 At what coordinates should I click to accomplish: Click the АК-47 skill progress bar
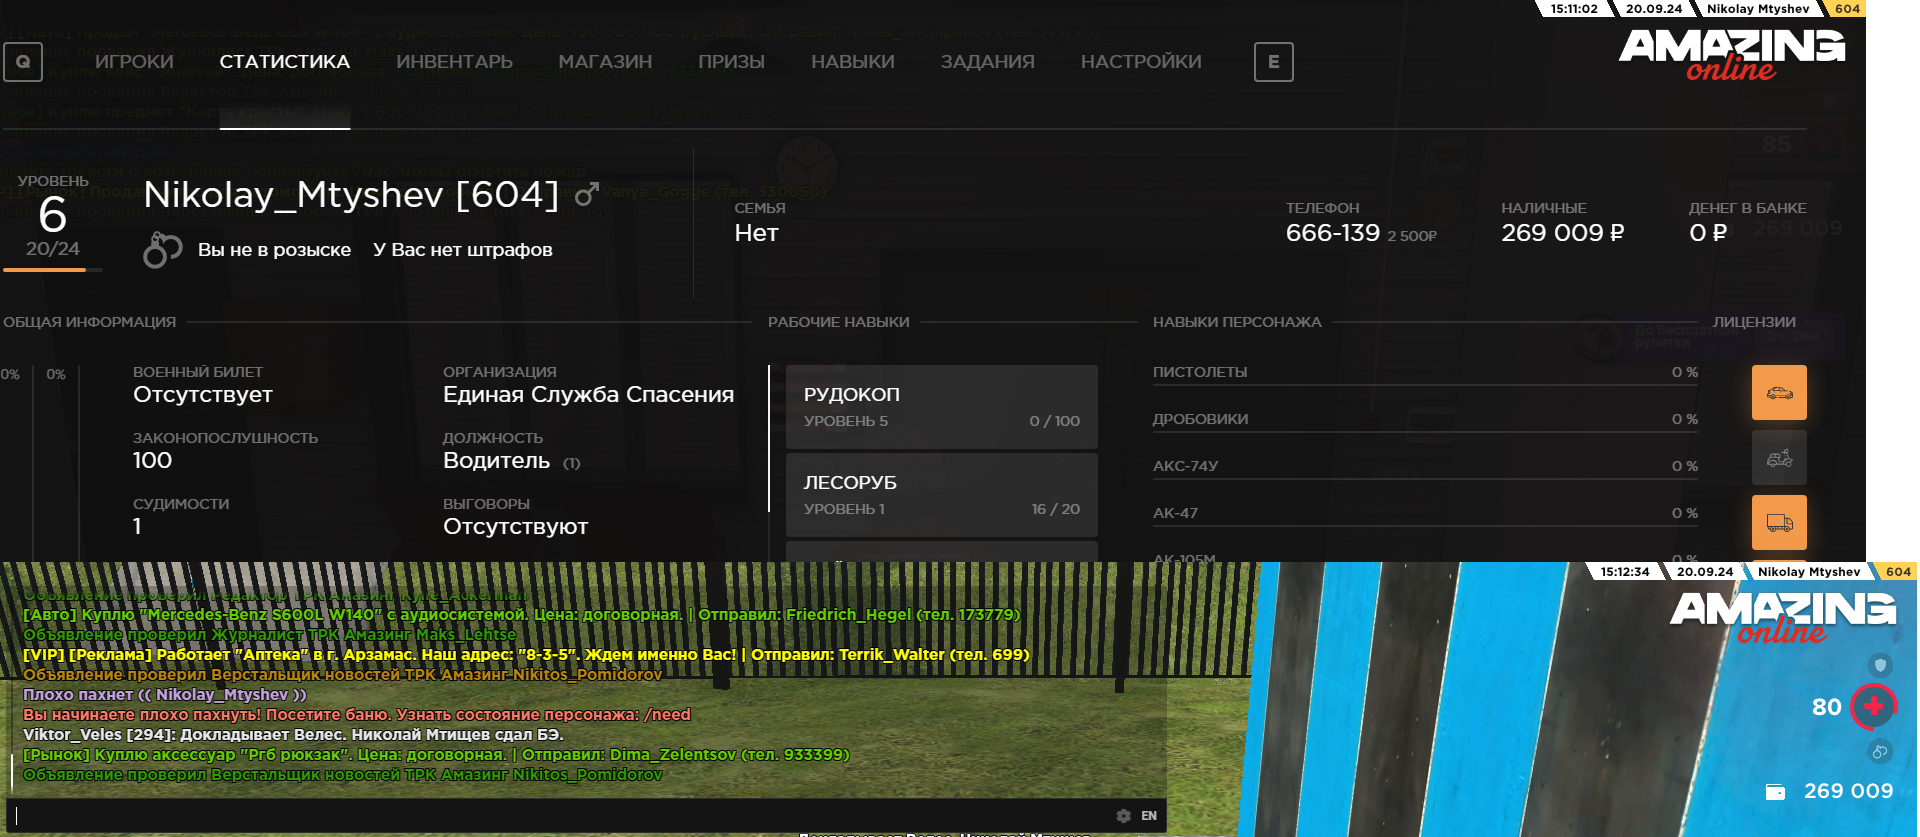(1425, 526)
